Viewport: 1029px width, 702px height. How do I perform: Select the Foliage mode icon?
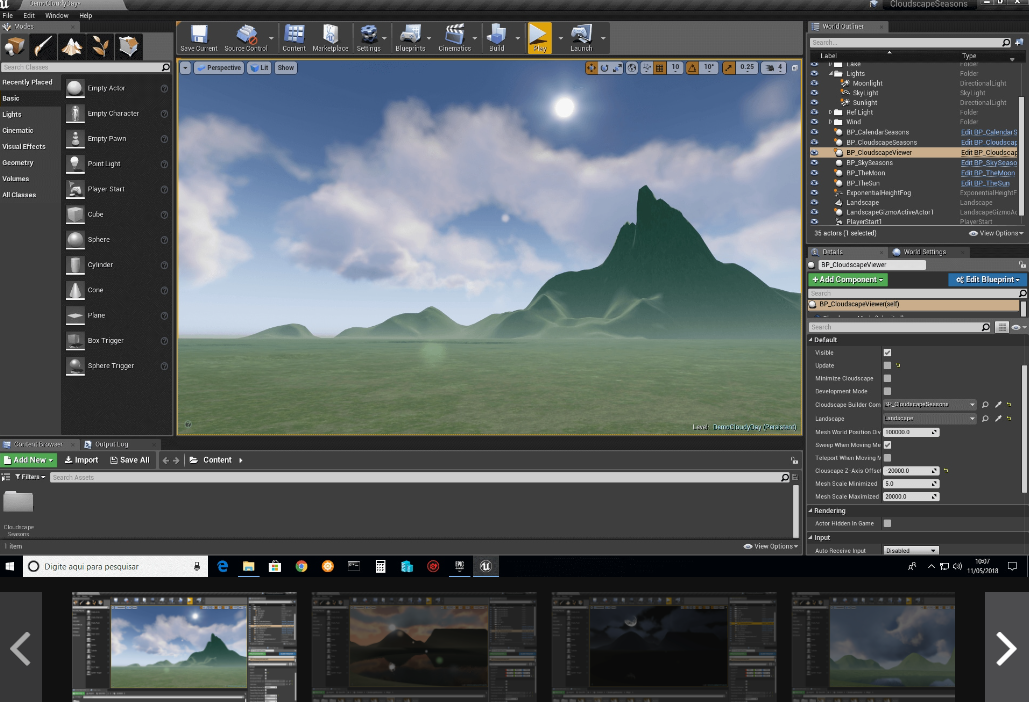(x=100, y=47)
